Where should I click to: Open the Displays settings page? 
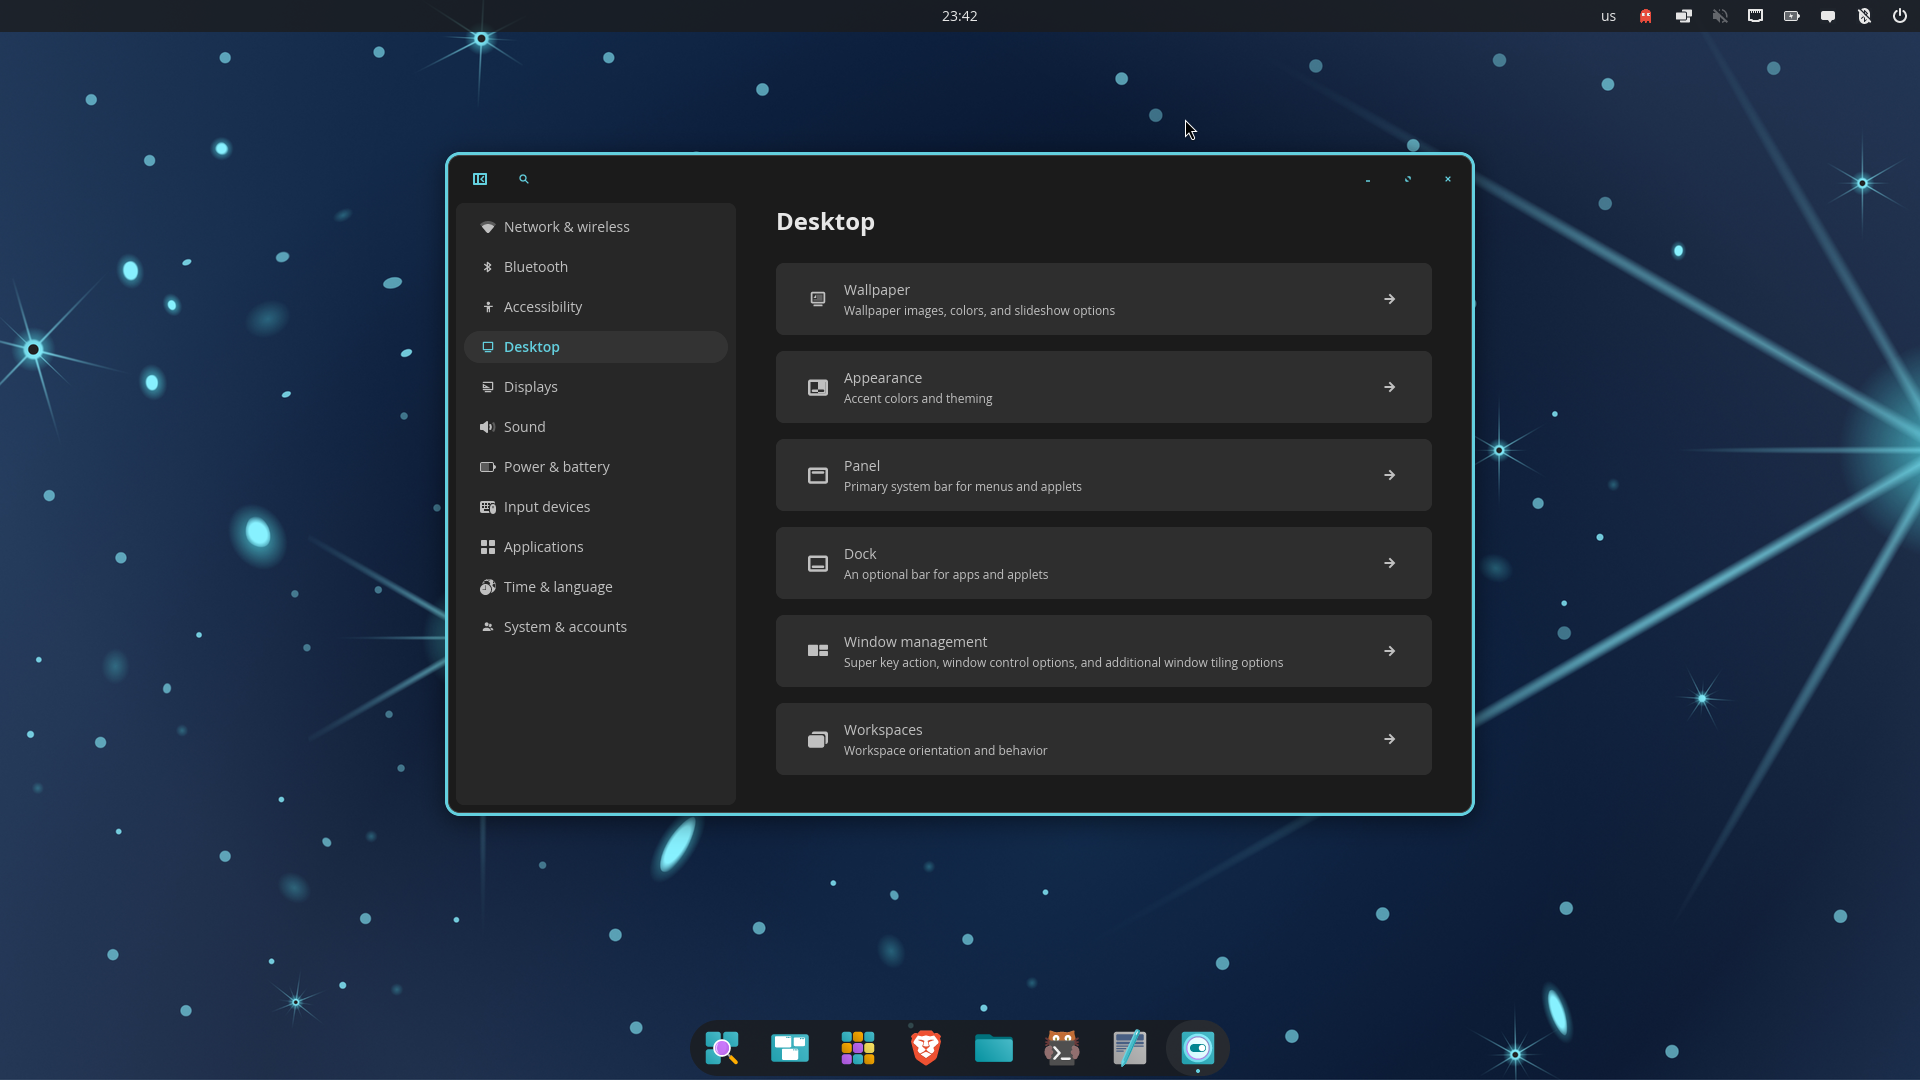(x=596, y=387)
